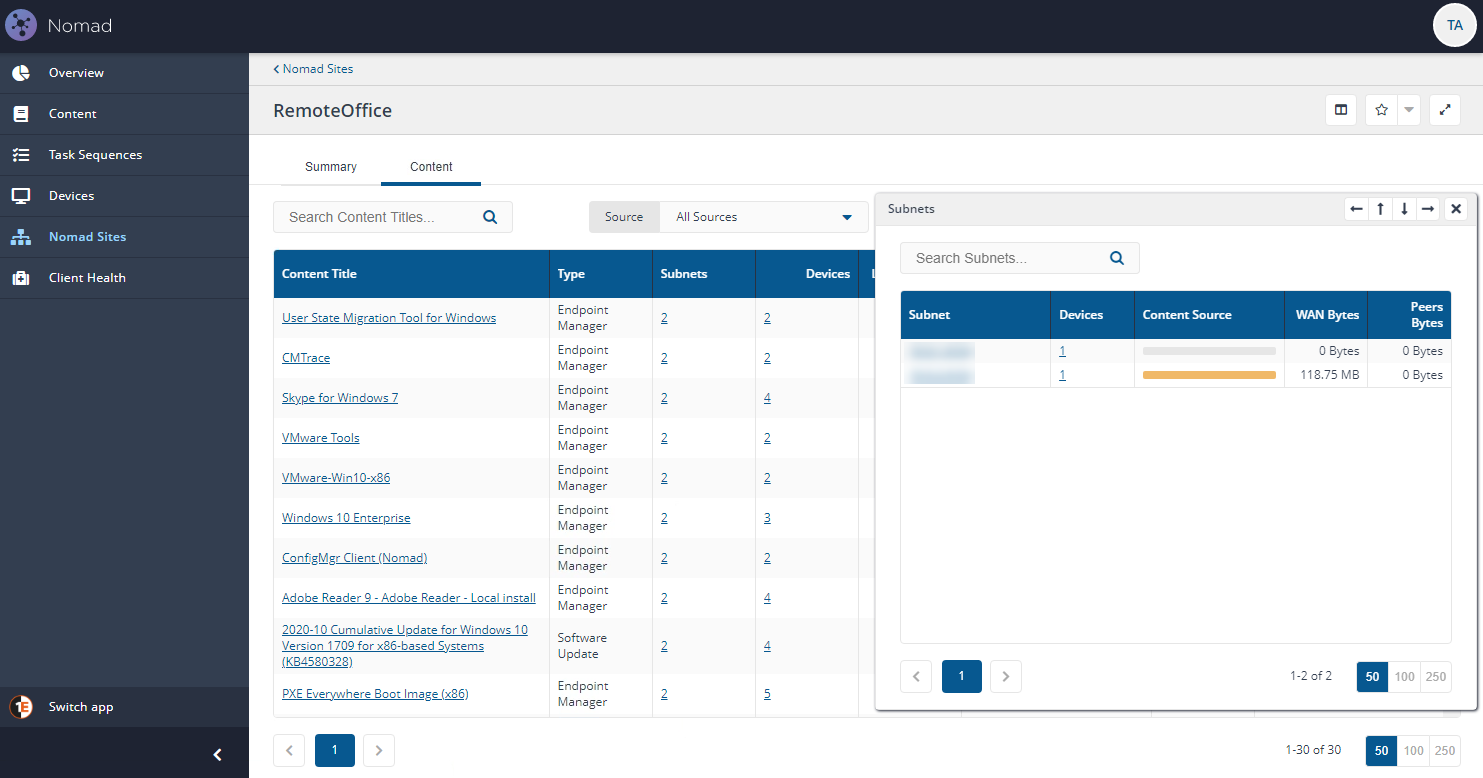Image resolution: width=1483 pixels, height=778 pixels.
Task: Open the All Sources dropdown
Action: (764, 217)
